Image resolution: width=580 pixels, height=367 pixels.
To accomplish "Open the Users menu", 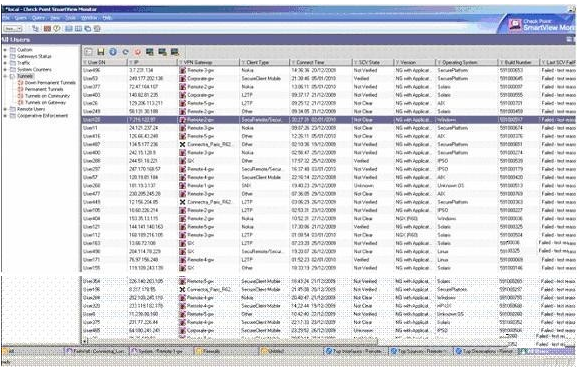I will pyautogui.click(x=21, y=18).
